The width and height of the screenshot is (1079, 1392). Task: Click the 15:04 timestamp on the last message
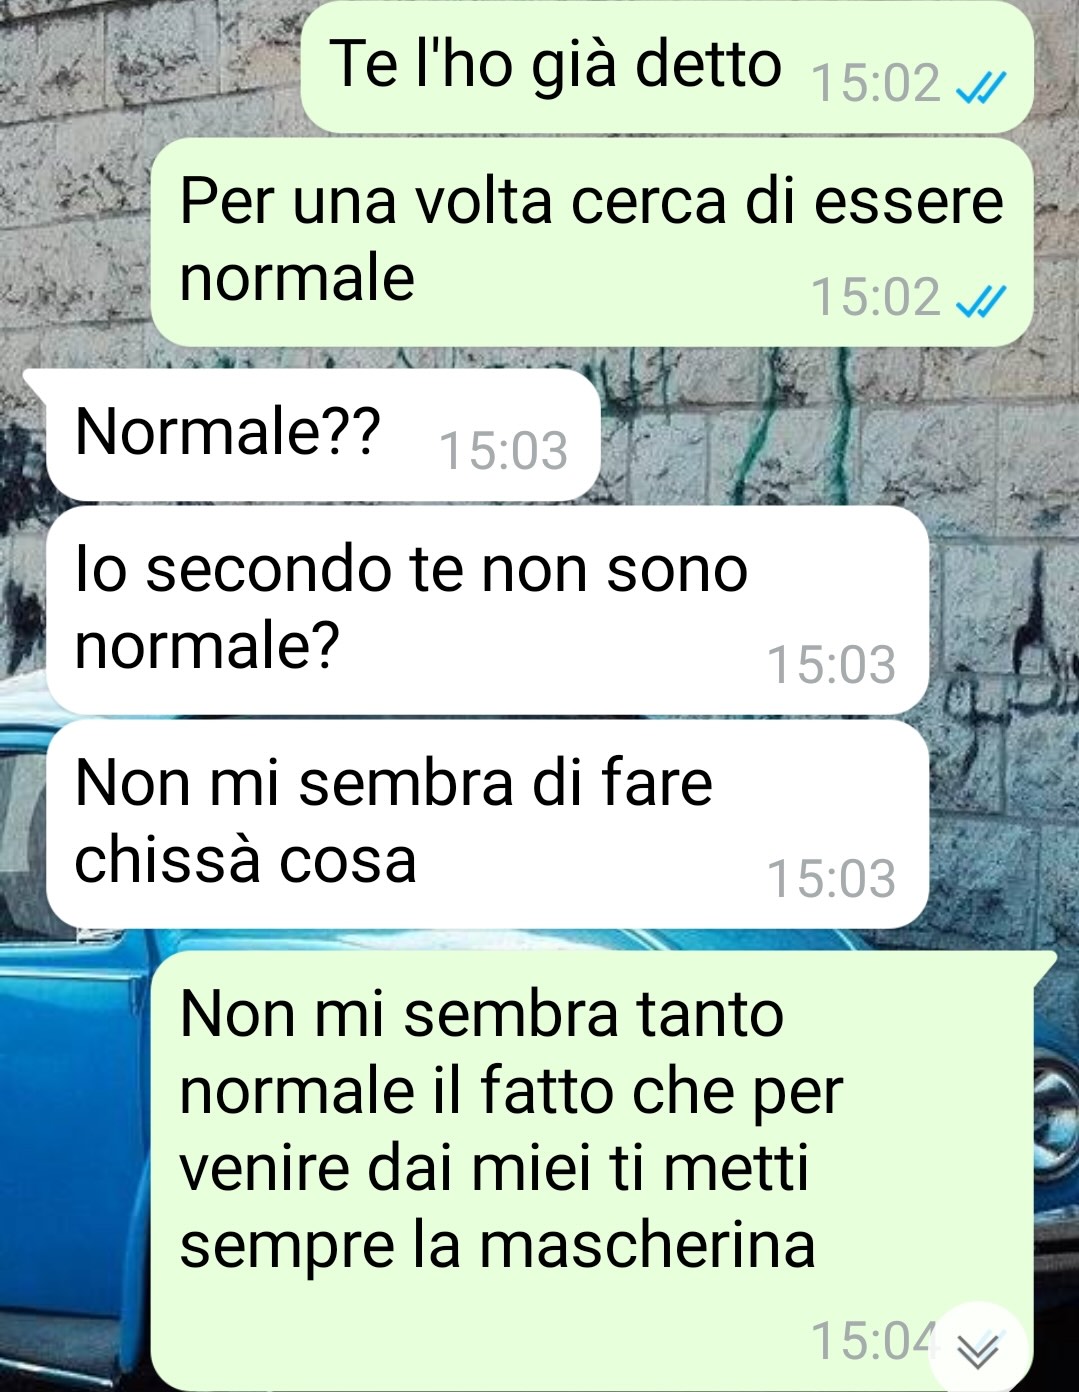pos(870,1341)
